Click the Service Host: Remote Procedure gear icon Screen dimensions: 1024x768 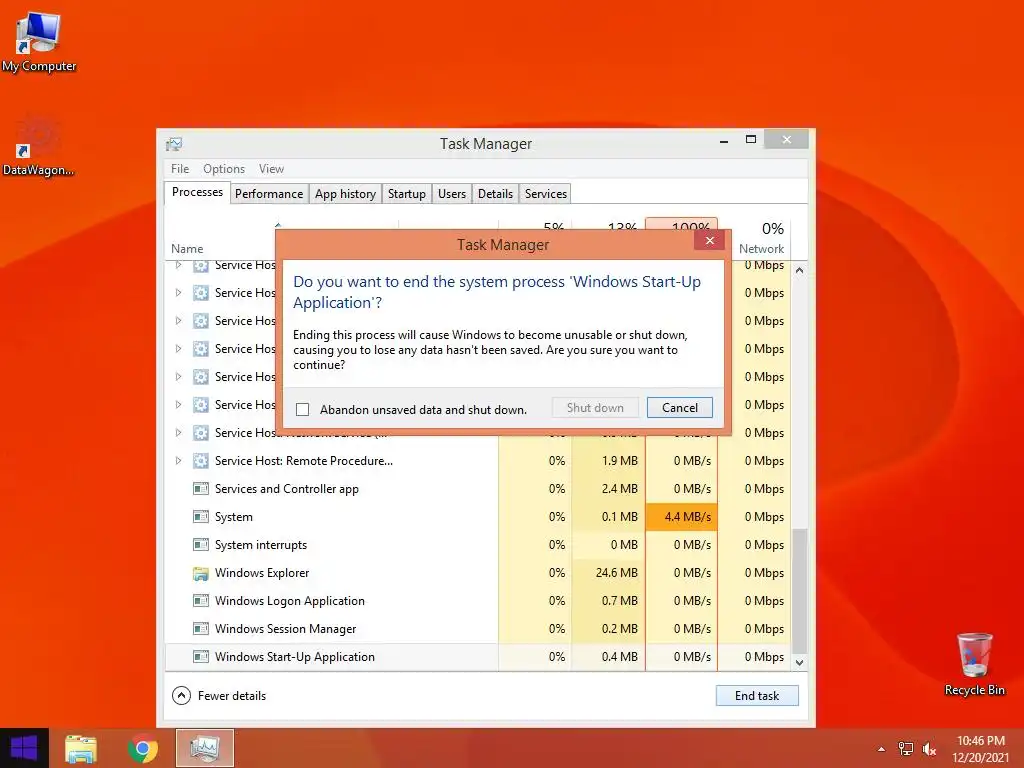[x=200, y=460]
